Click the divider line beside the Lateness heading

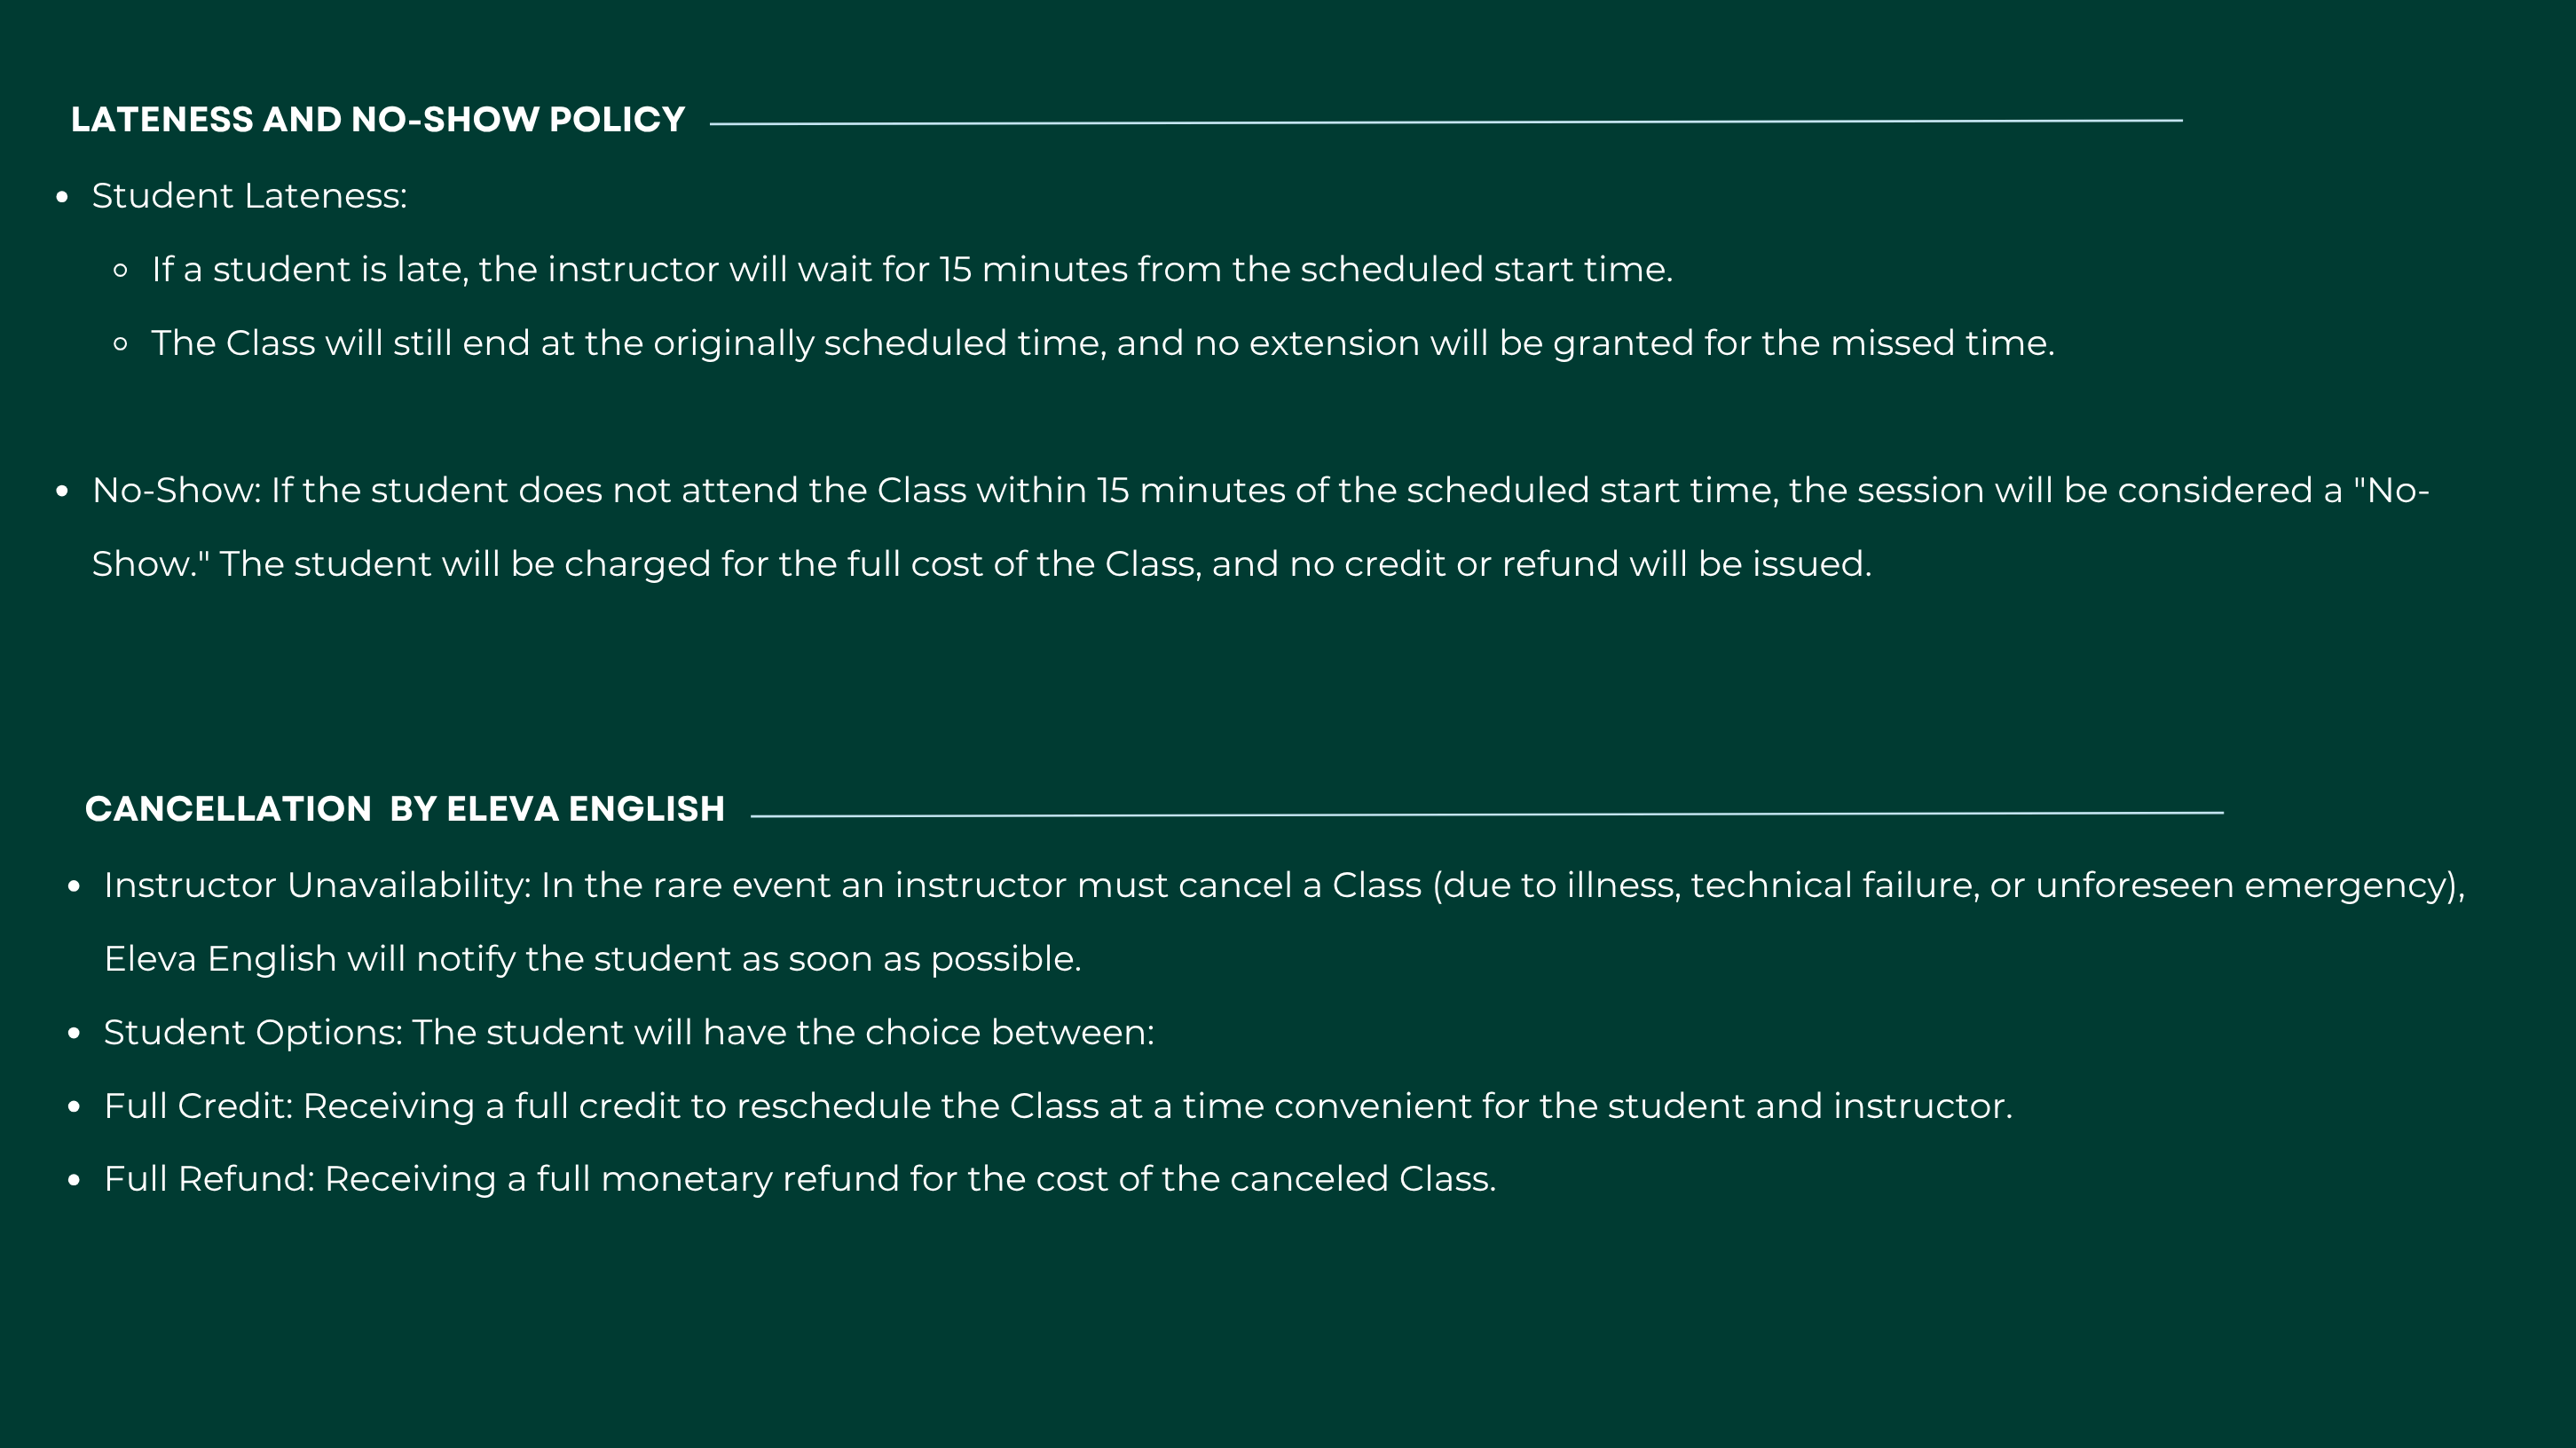[1445, 122]
